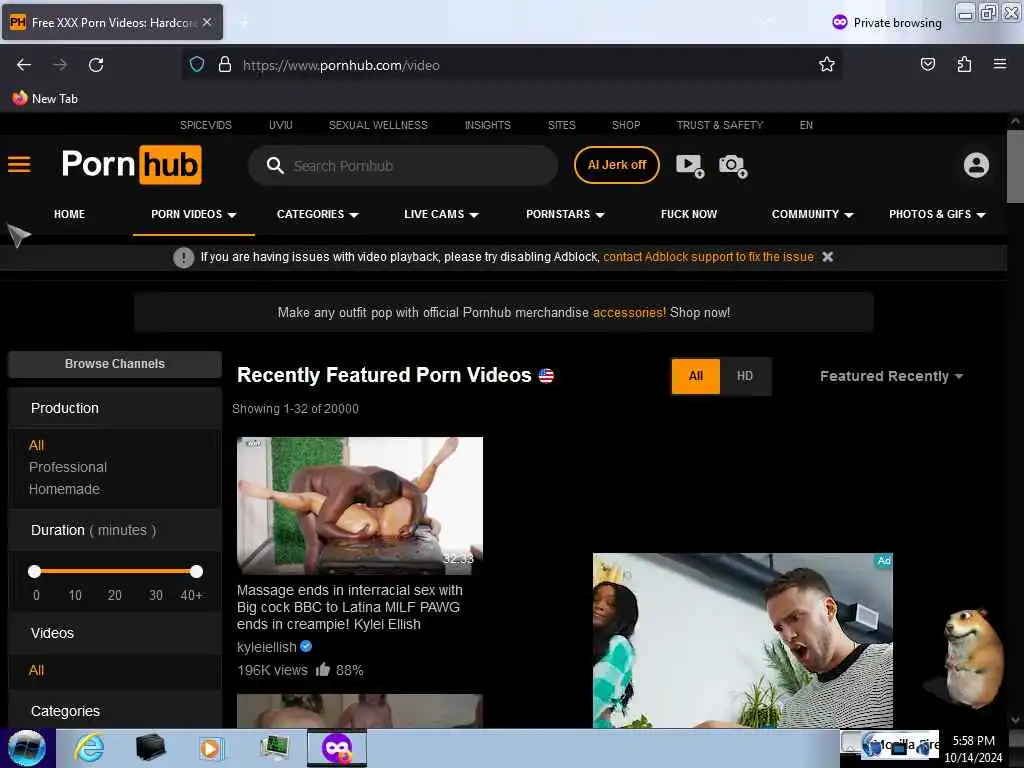
Task: Click the page vertical scrollbar thumb
Action: click(1015, 167)
